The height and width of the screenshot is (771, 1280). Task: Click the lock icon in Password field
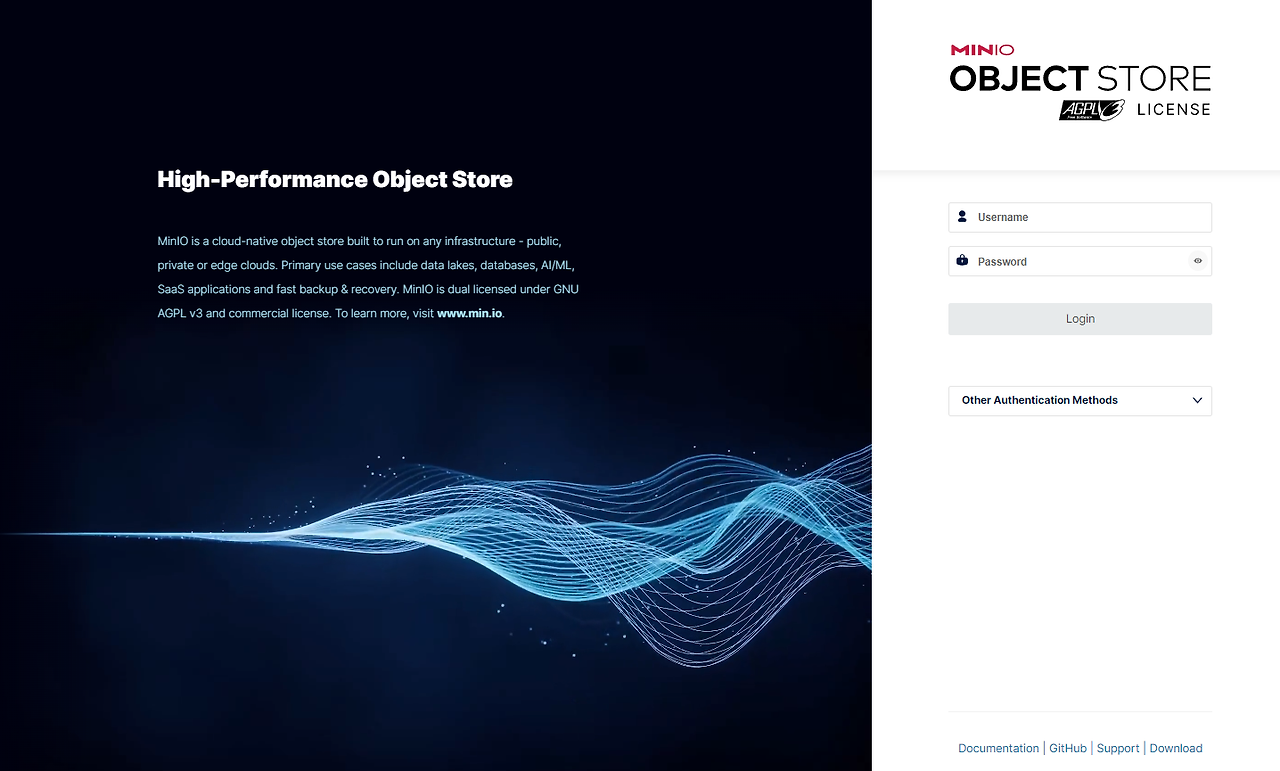(x=962, y=260)
